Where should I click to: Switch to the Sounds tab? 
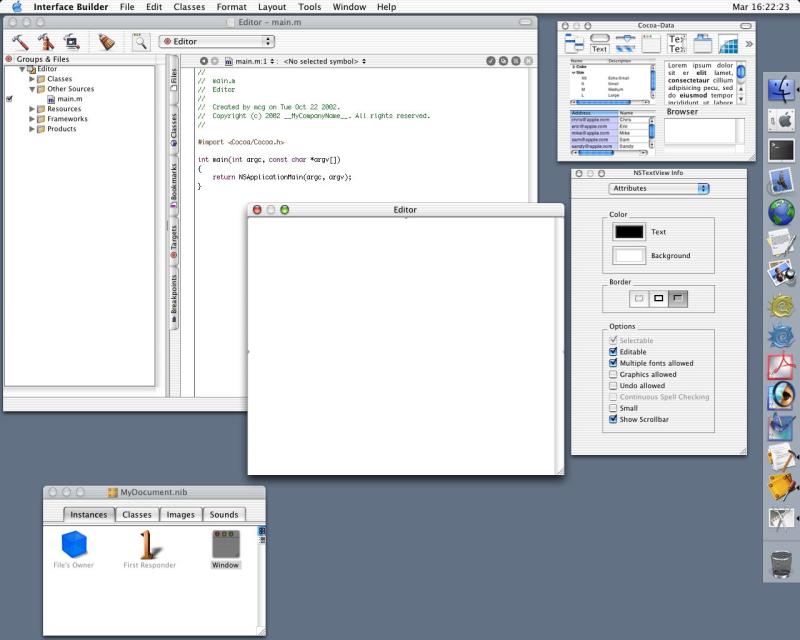pos(224,515)
